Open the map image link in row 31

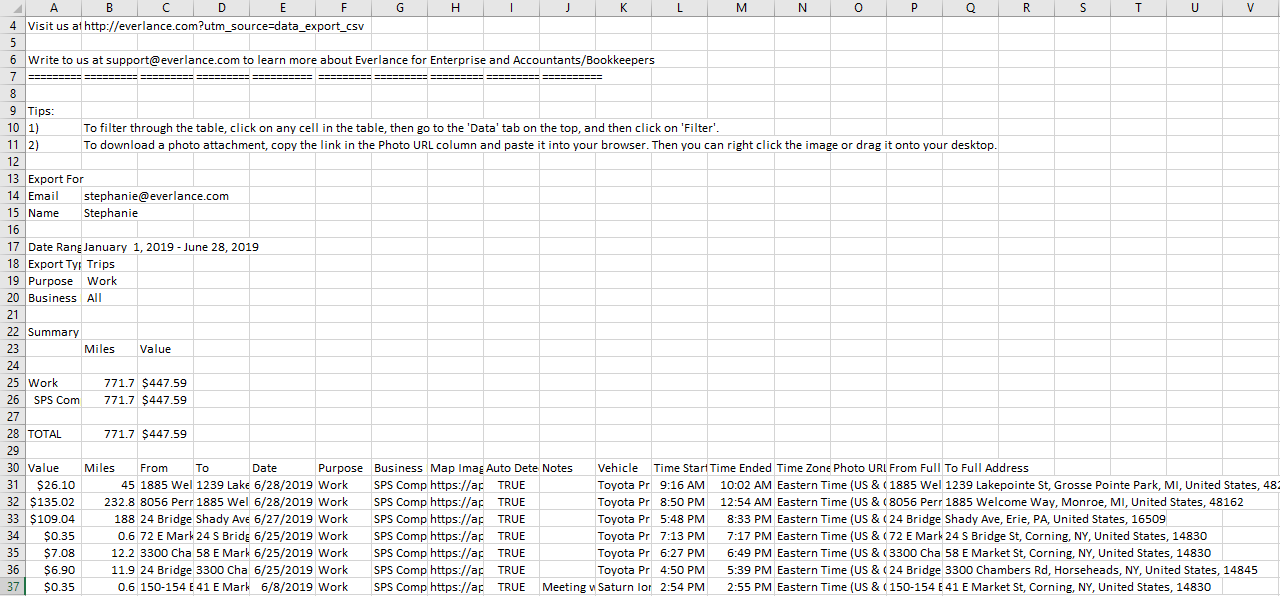[456, 485]
